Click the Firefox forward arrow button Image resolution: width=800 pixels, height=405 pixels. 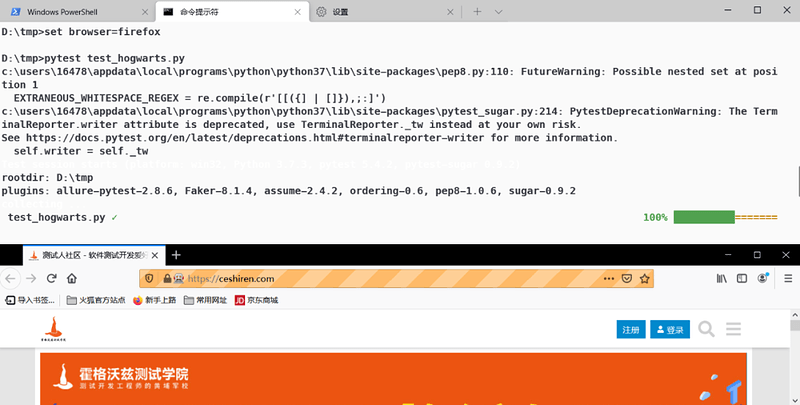tap(31, 279)
